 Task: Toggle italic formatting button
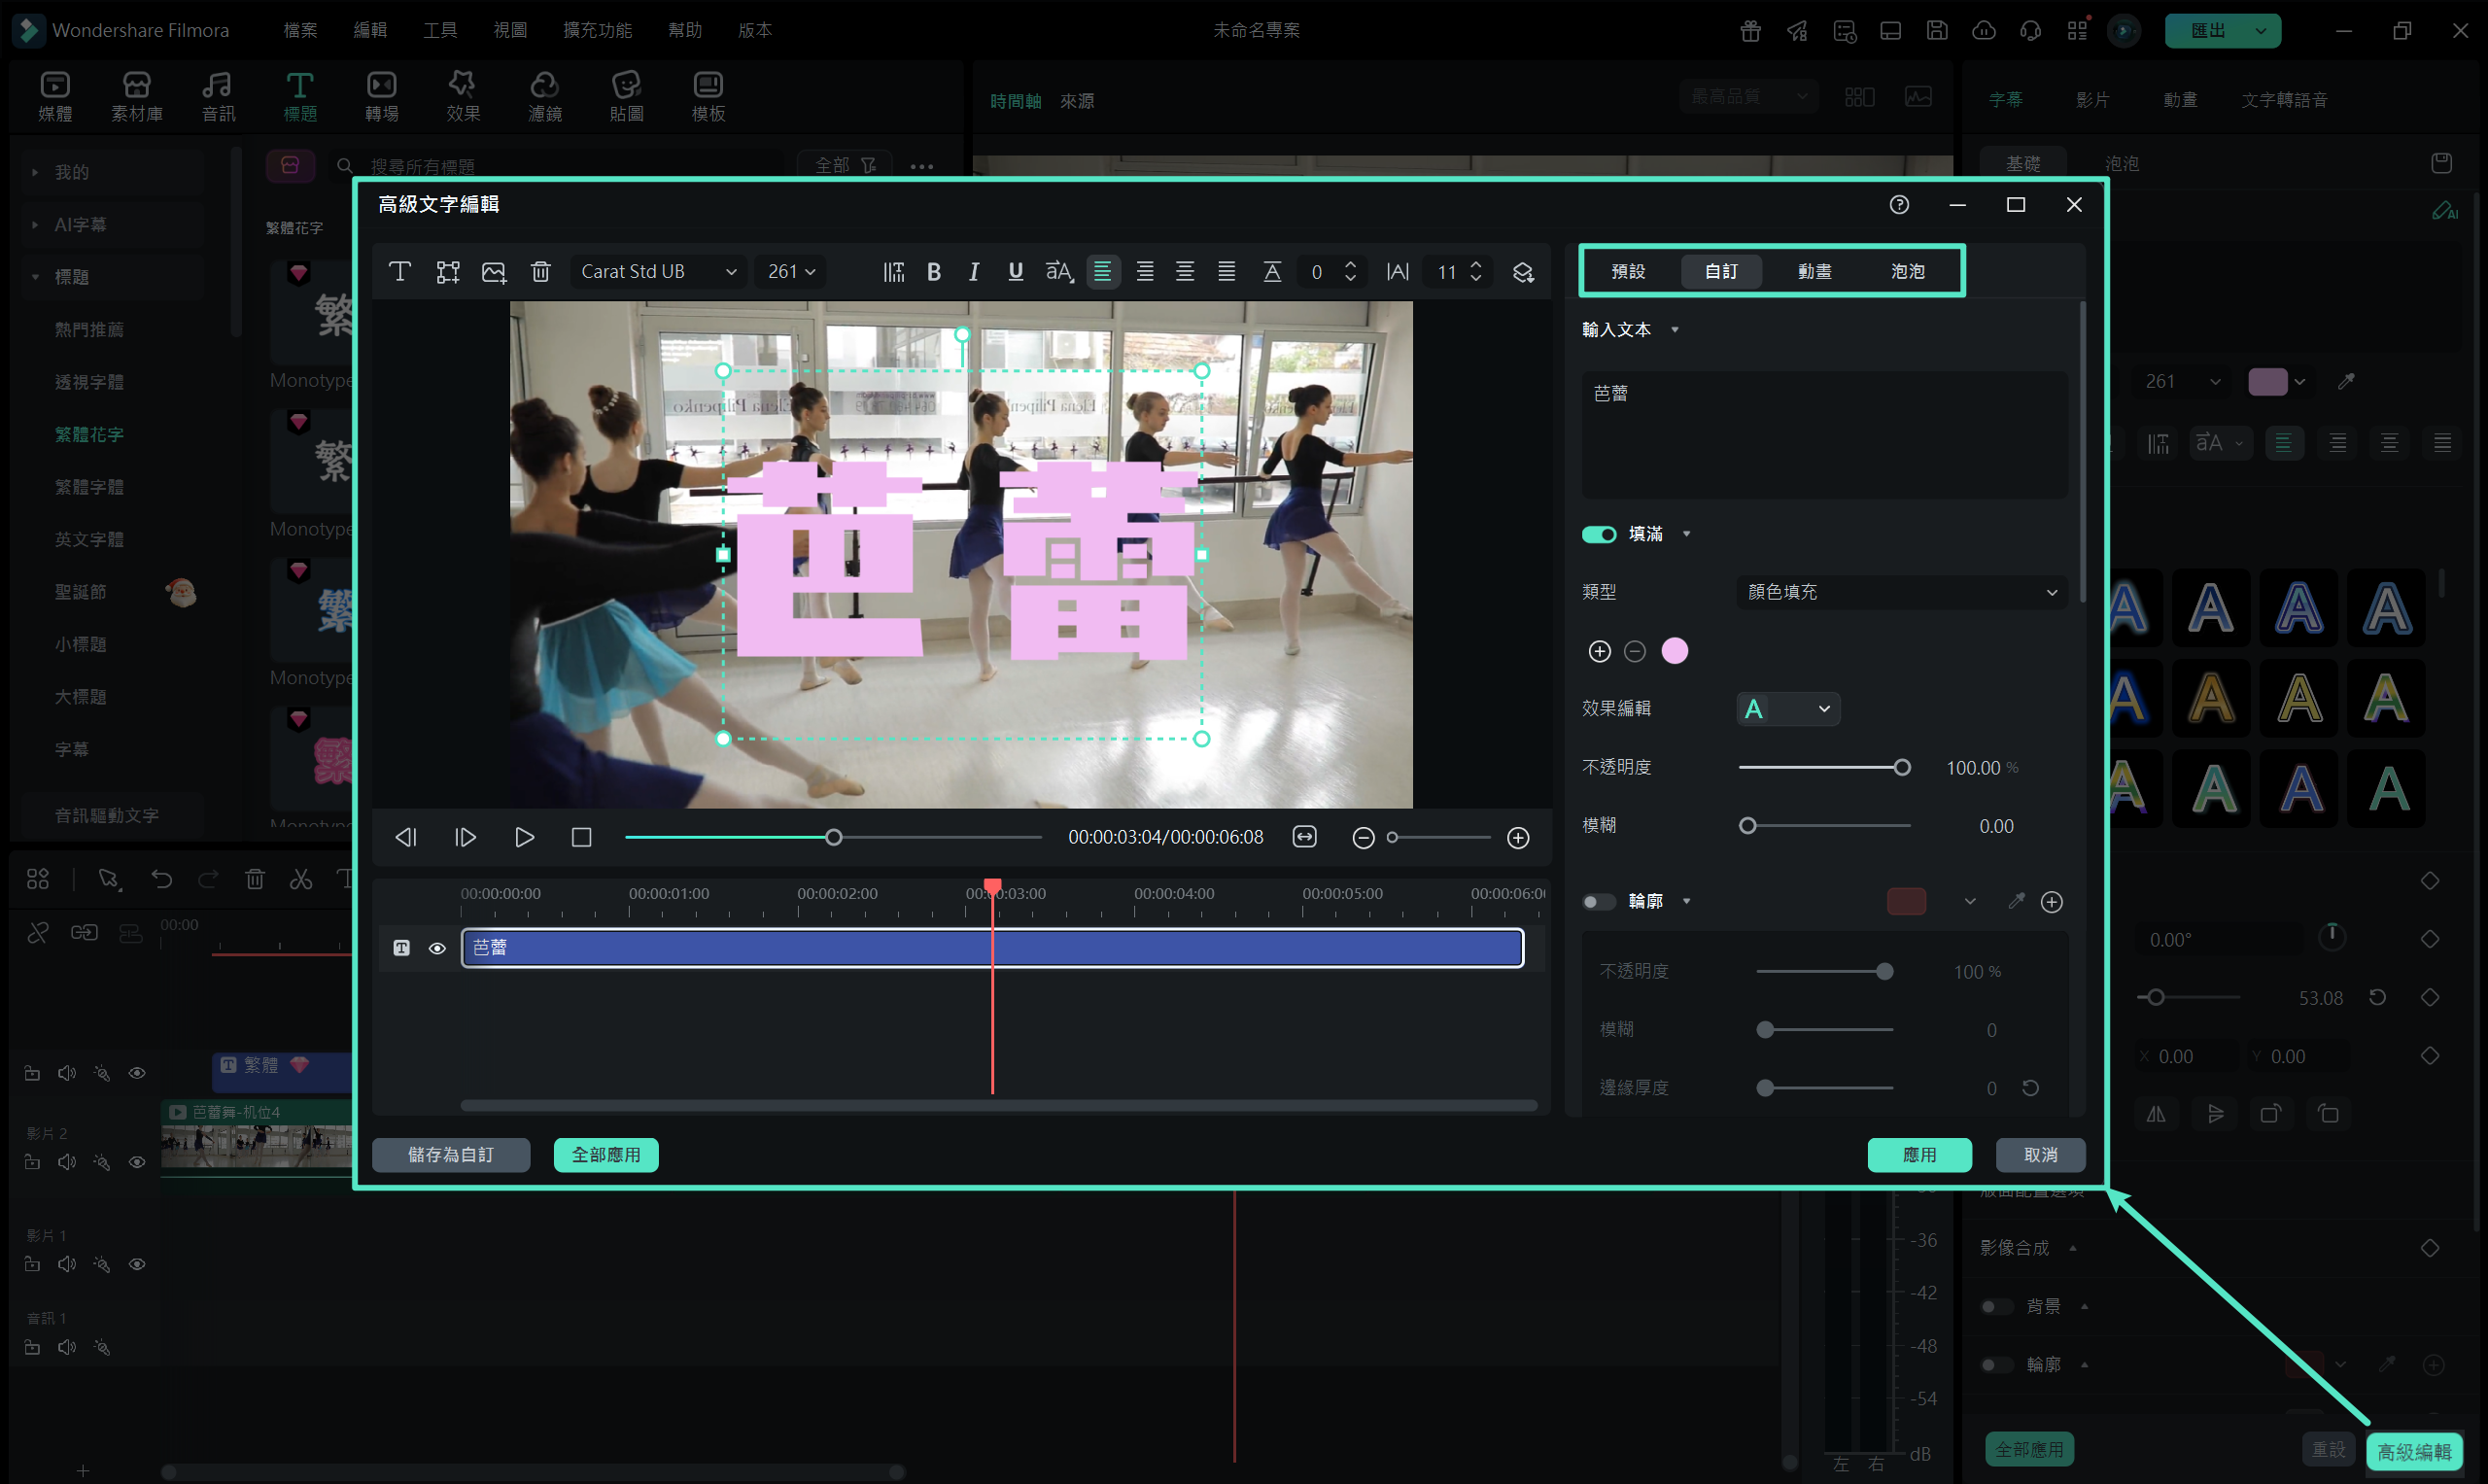[x=973, y=271]
